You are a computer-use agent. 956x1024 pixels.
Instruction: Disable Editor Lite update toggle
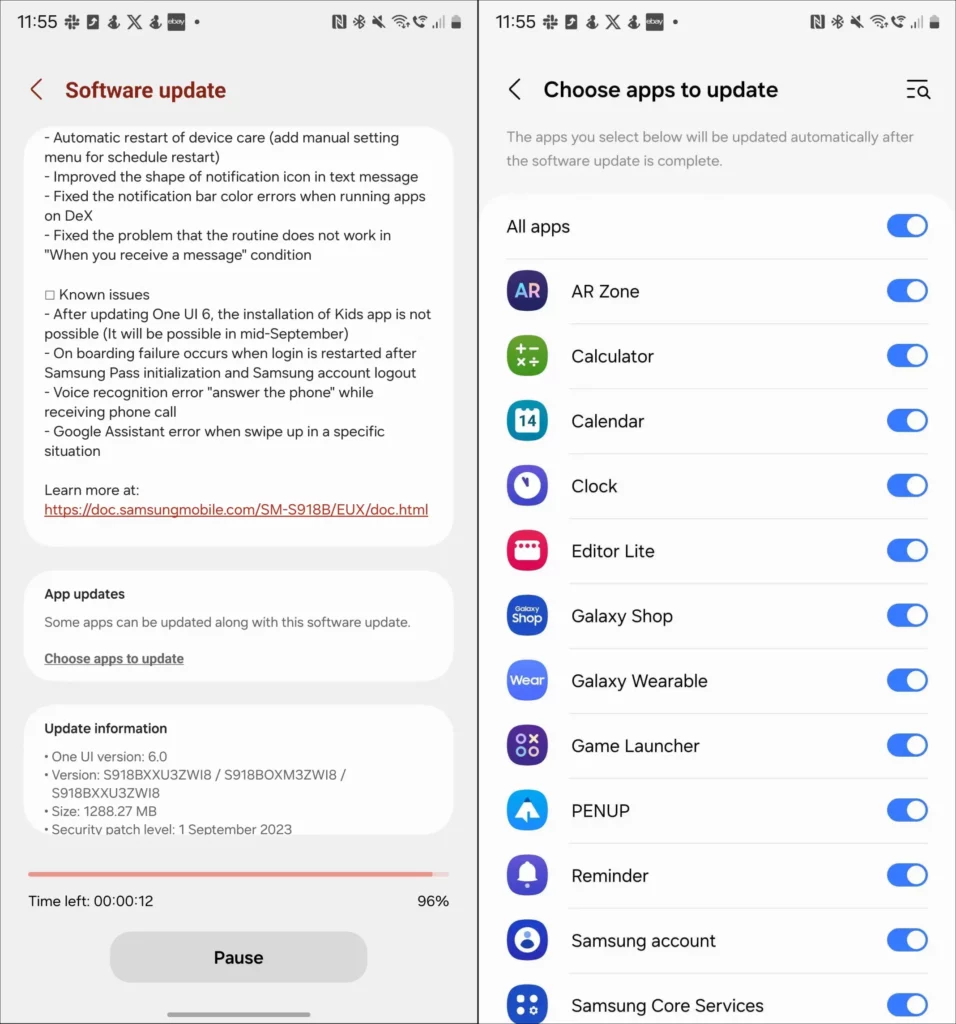click(907, 551)
